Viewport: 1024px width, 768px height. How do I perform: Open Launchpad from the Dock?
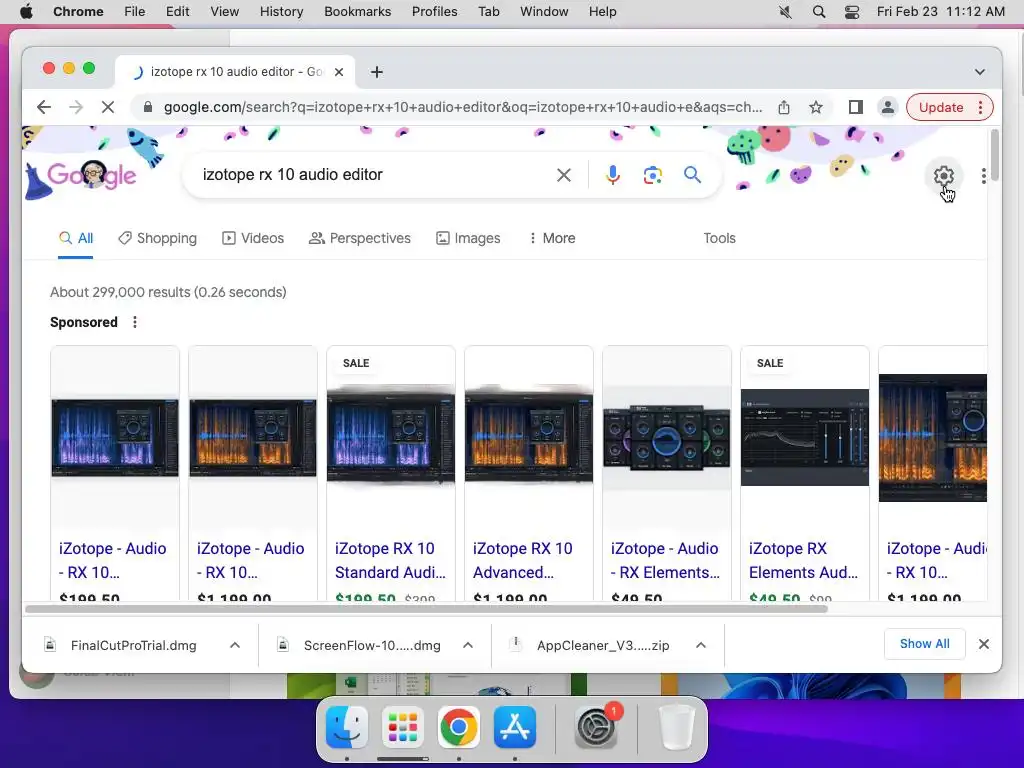[x=403, y=727]
